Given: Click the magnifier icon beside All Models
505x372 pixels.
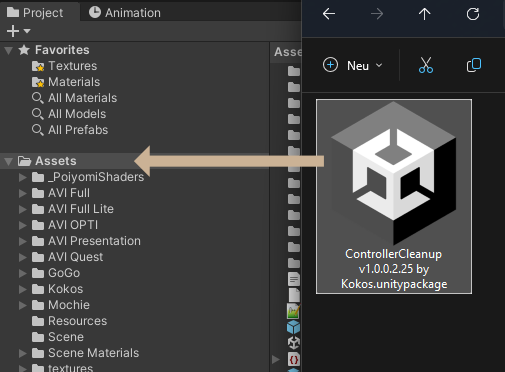Looking at the screenshot, I should (38, 114).
